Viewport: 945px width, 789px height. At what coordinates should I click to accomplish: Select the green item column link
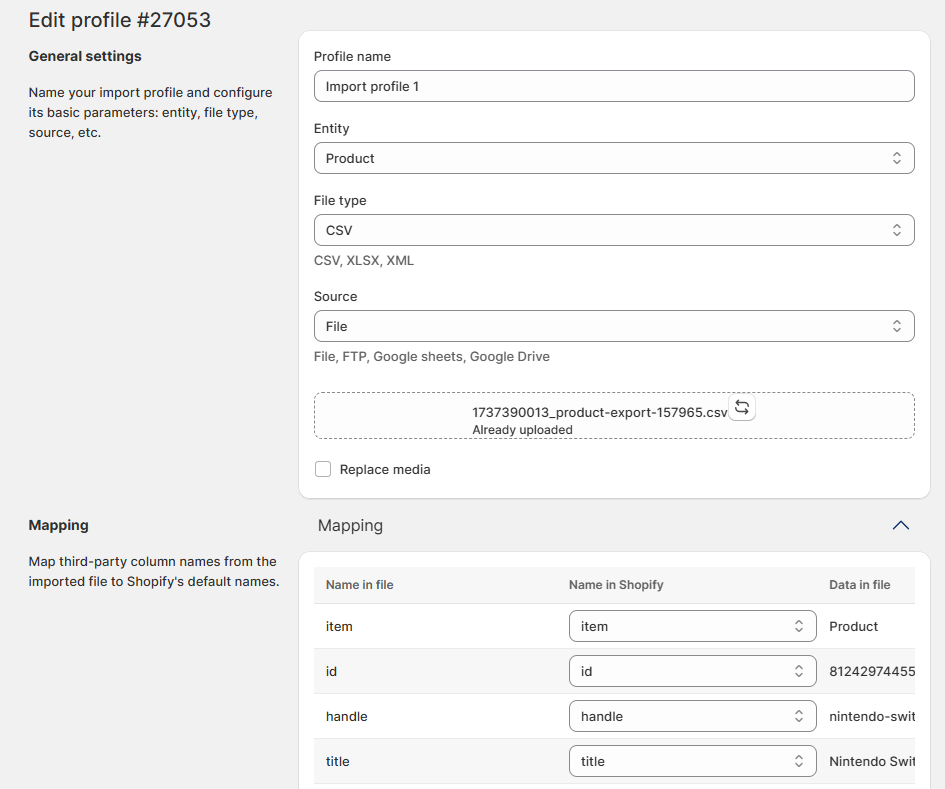pos(339,626)
